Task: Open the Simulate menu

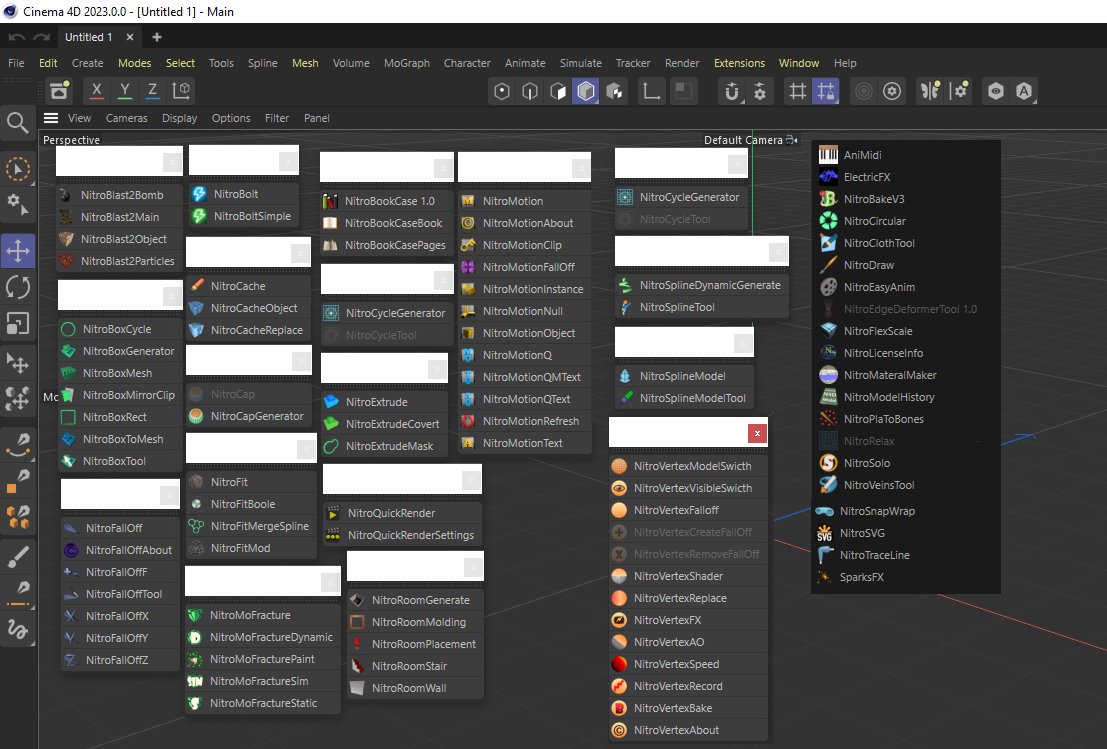Action: click(x=580, y=63)
